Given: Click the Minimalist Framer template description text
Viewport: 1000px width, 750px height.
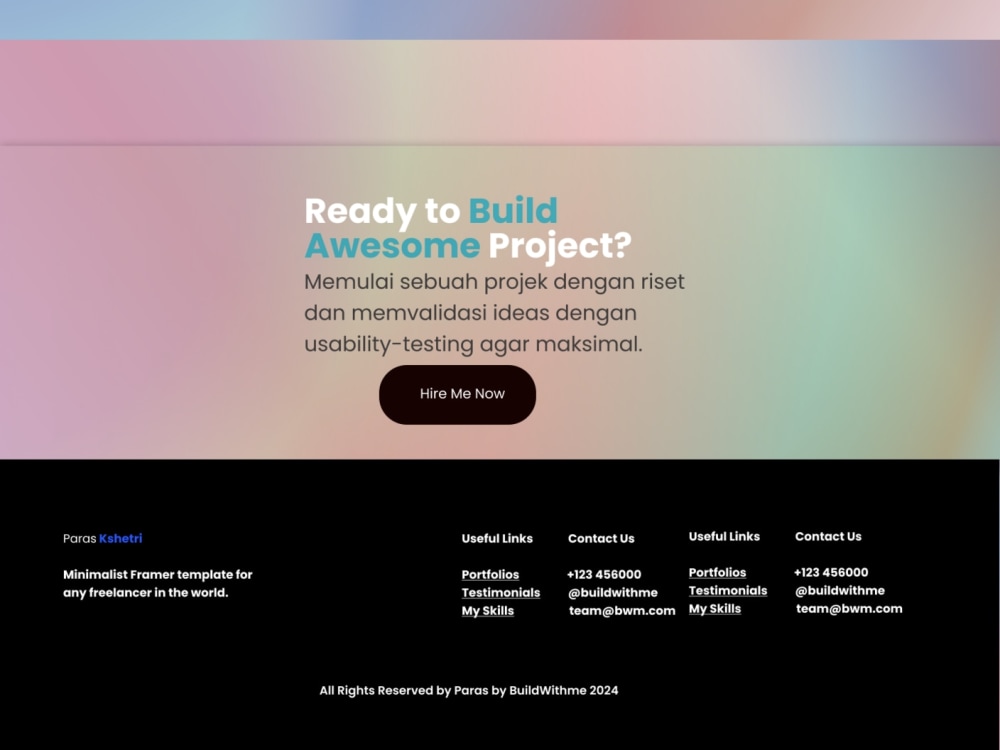Looking at the screenshot, I should tap(158, 584).
